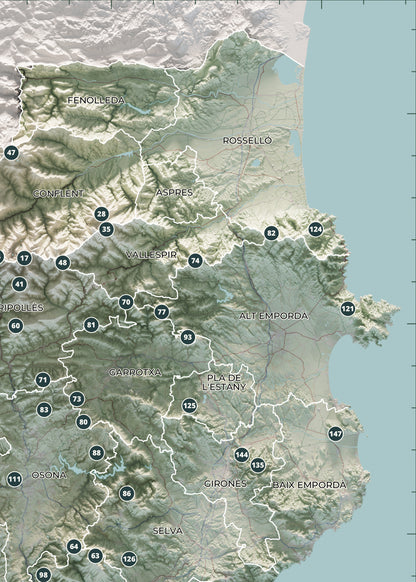Click the marker labeled 17
The image size is (416, 582).
point(24,258)
